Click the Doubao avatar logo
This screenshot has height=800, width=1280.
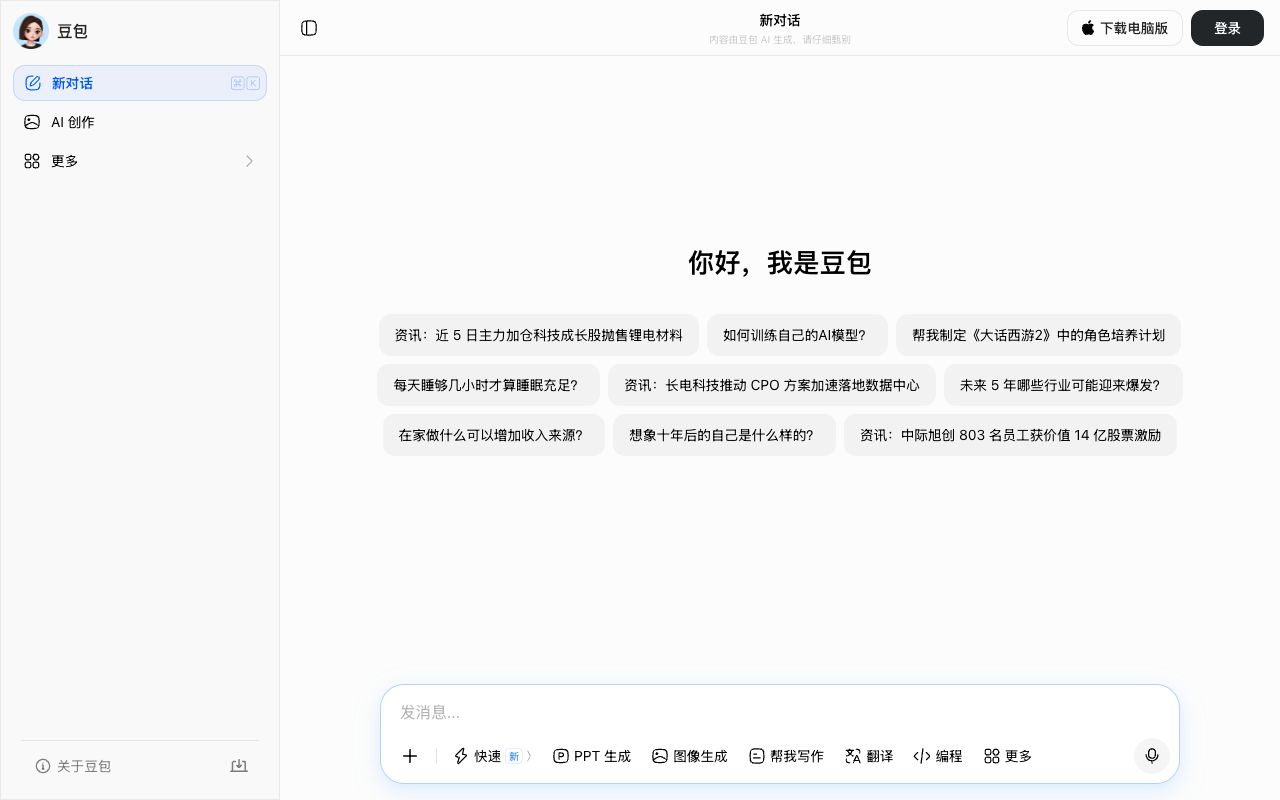31,31
